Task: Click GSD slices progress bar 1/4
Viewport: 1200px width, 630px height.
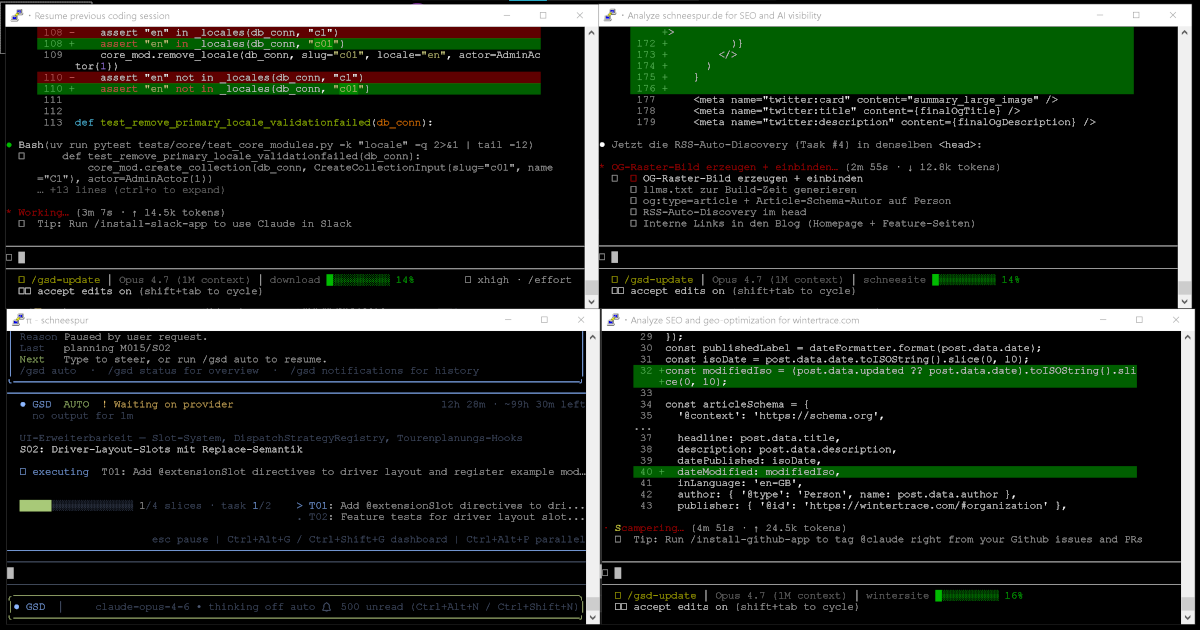Action: tap(77, 506)
